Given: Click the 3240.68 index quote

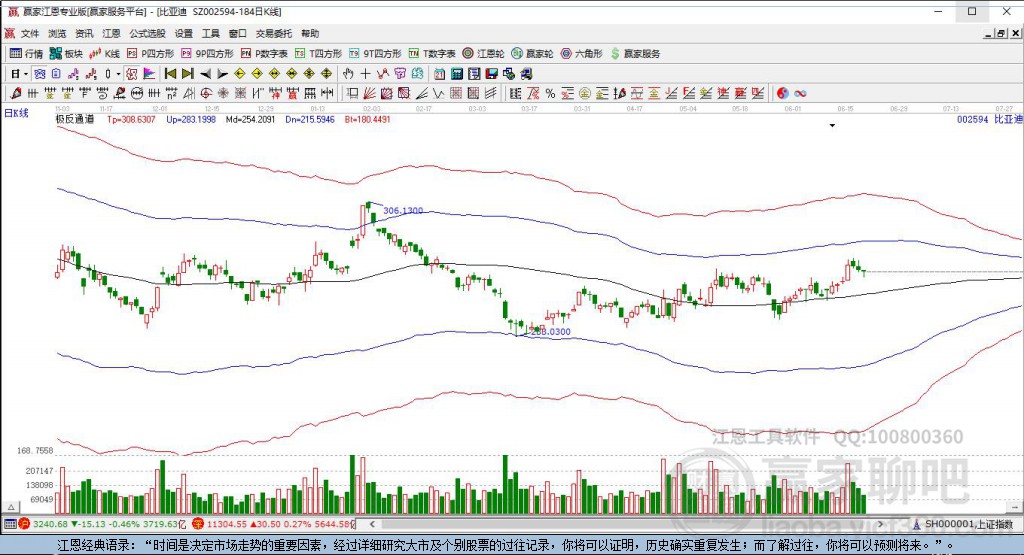Looking at the screenshot, I should coord(50,524).
